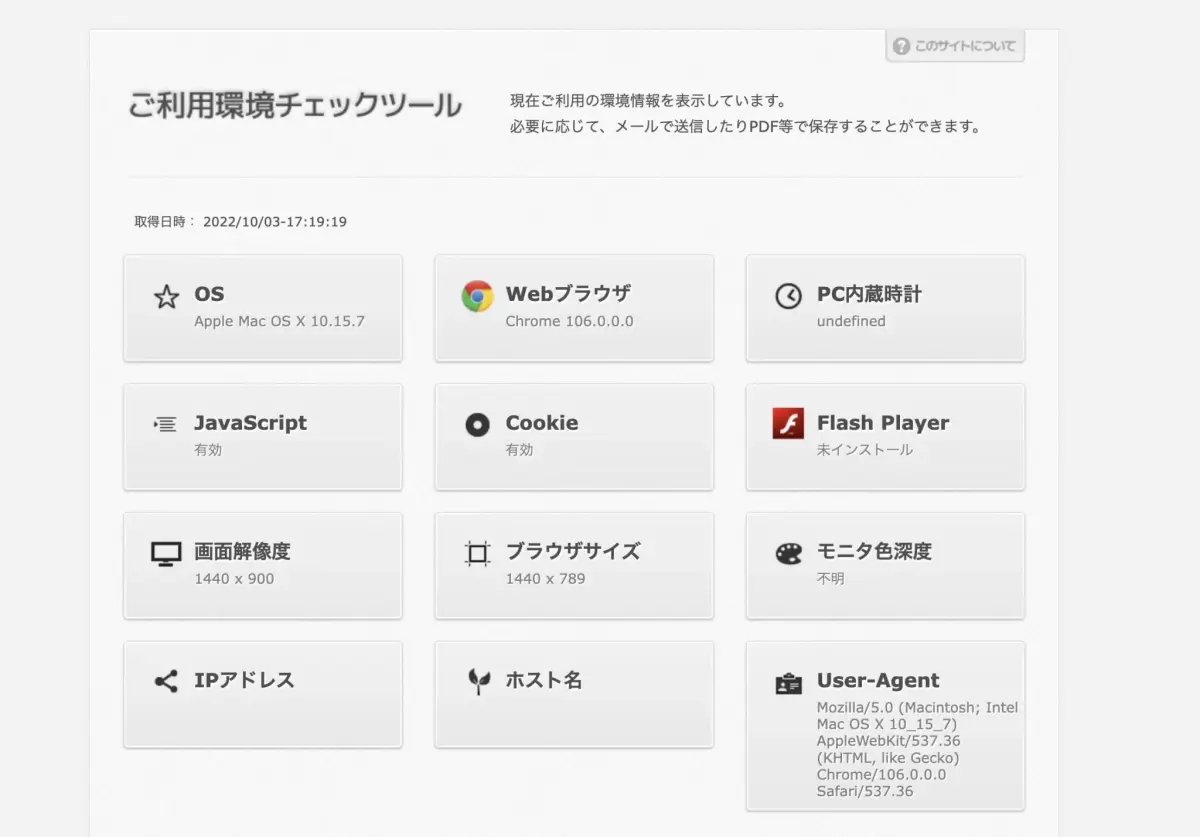Click the star icon beside OS
Screen dimensions: 1200x837
click(166, 296)
